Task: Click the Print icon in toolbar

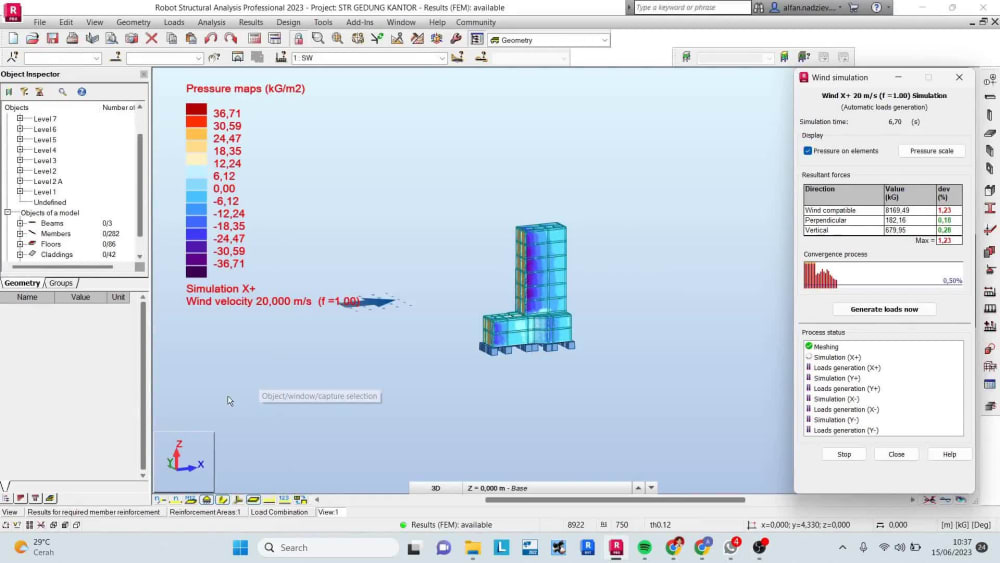Action: pyautogui.click(x=72, y=40)
